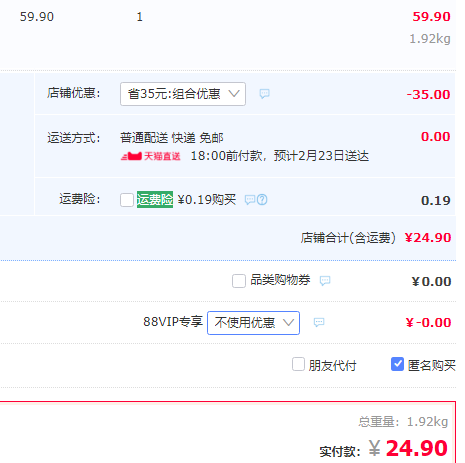Click the 朋友代付 label text
This screenshot has height=463, width=465.
pos(332,366)
